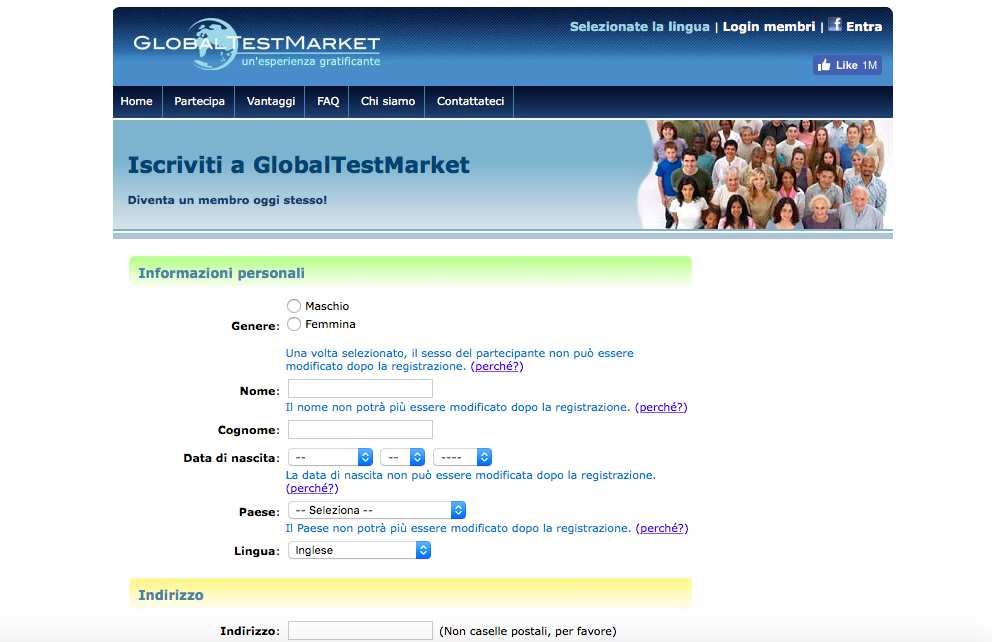Screen dimensions: 992x642
Task: Open the Paese country dropdown
Action: click(x=377, y=510)
